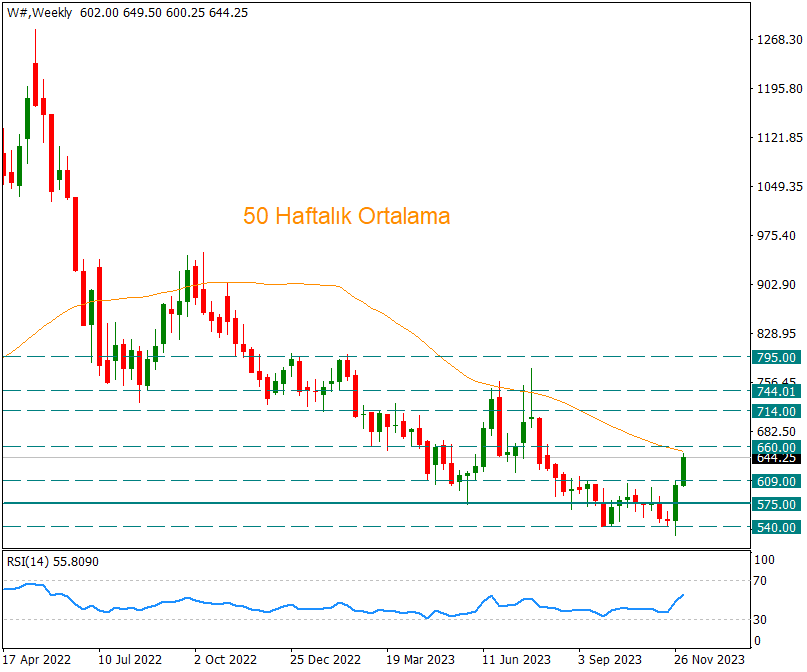The image size is (807, 672).
Task: Click the 1268.30 price axis value
Action: (x=779, y=40)
